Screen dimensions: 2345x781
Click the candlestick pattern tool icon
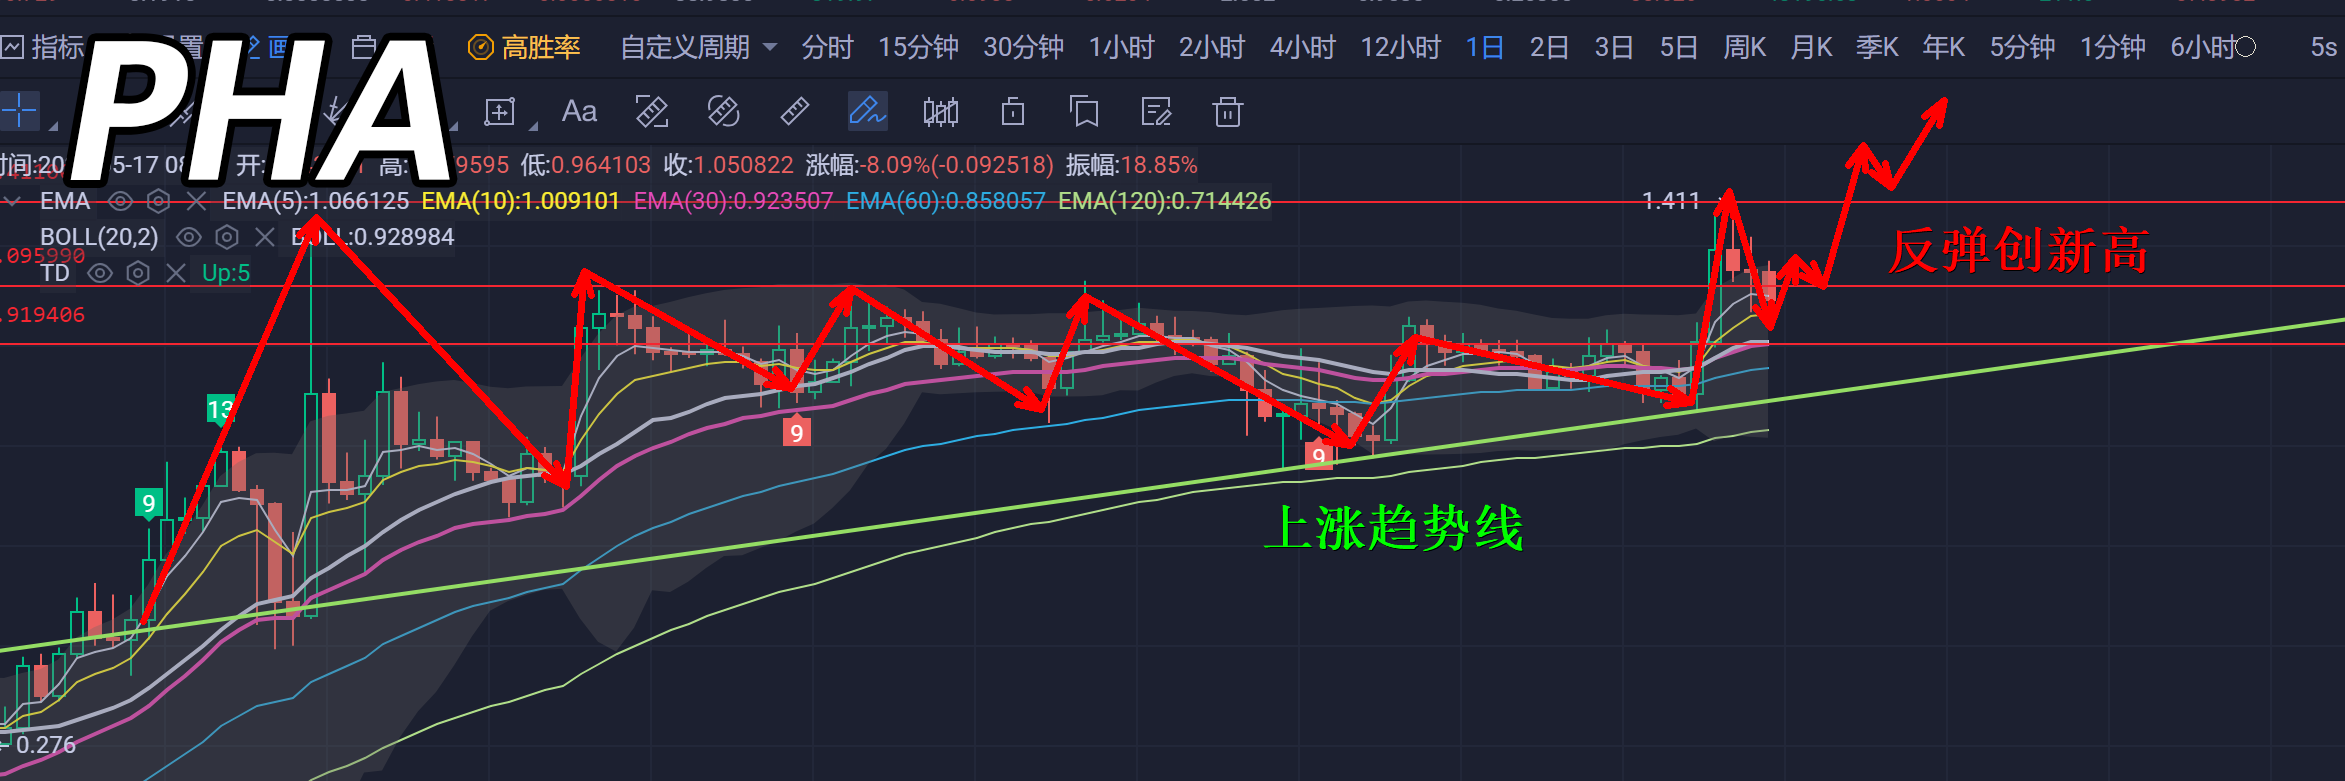tap(940, 112)
